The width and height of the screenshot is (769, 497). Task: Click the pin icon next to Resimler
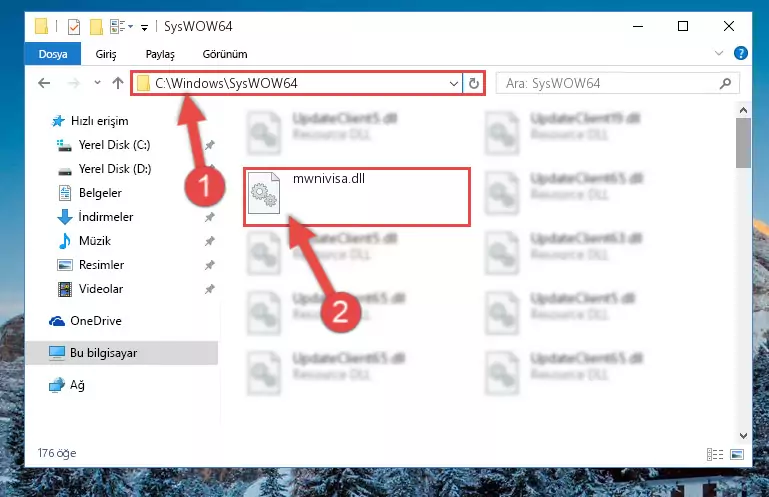point(209,265)
